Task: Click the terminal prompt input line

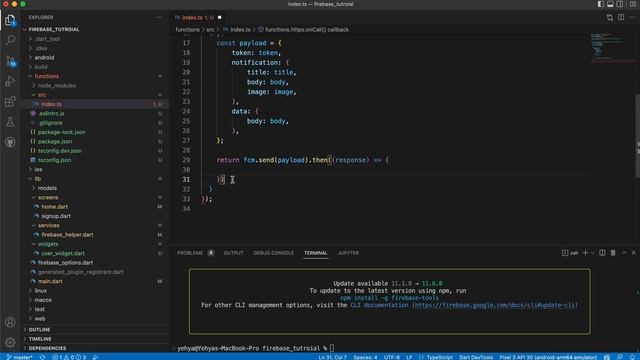Action: 255,348
